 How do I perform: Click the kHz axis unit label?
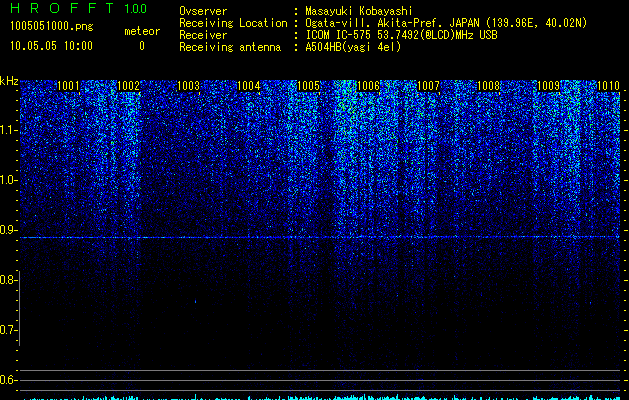pyautogui.click(x=9, y=81)
